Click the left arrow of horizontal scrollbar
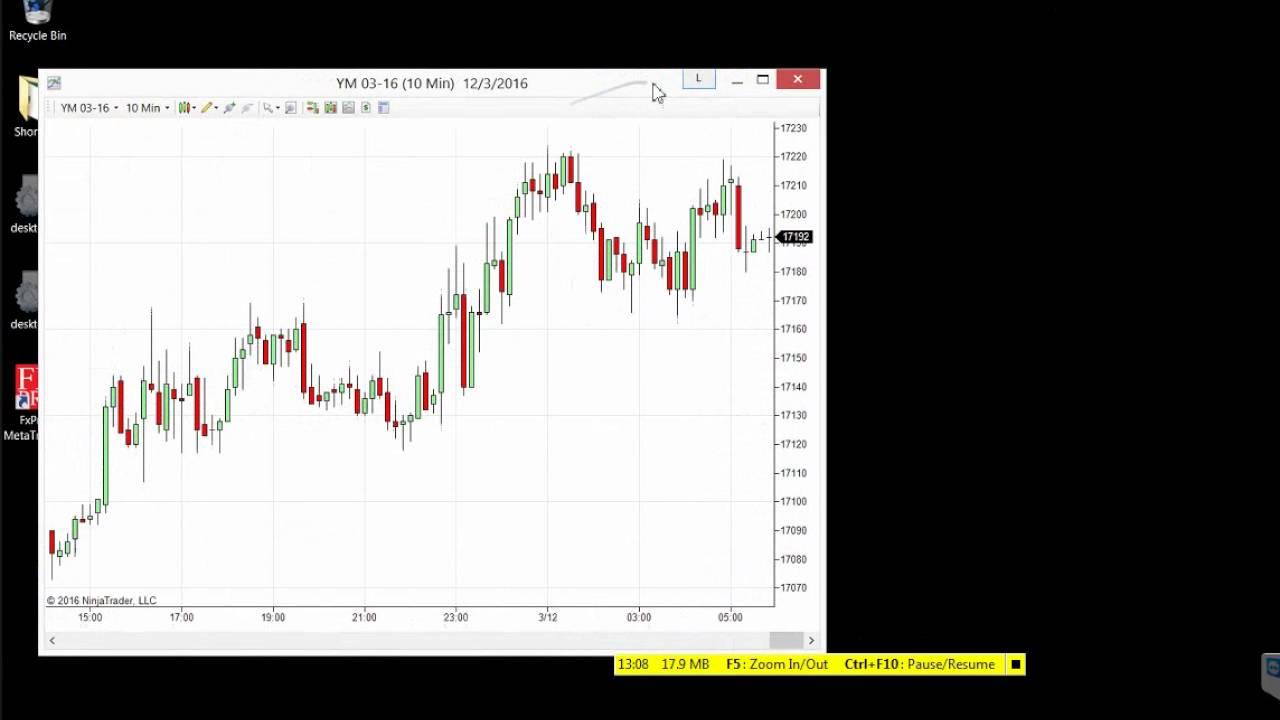Image resolution: width=1280 pixels, height=720 pixels. [x=52, y=640]
